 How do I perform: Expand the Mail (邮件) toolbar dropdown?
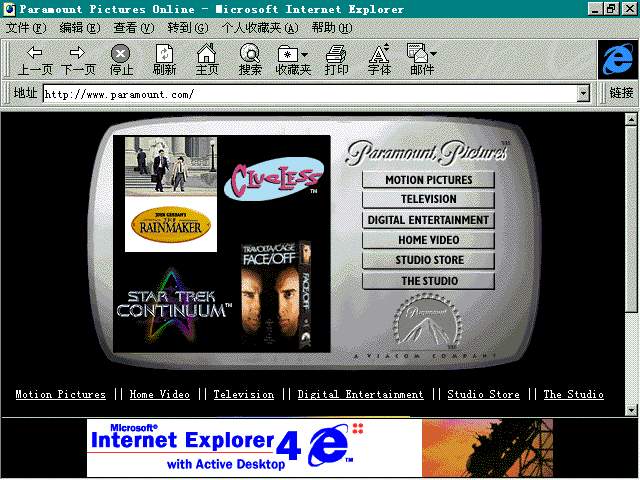pos(433,52)
